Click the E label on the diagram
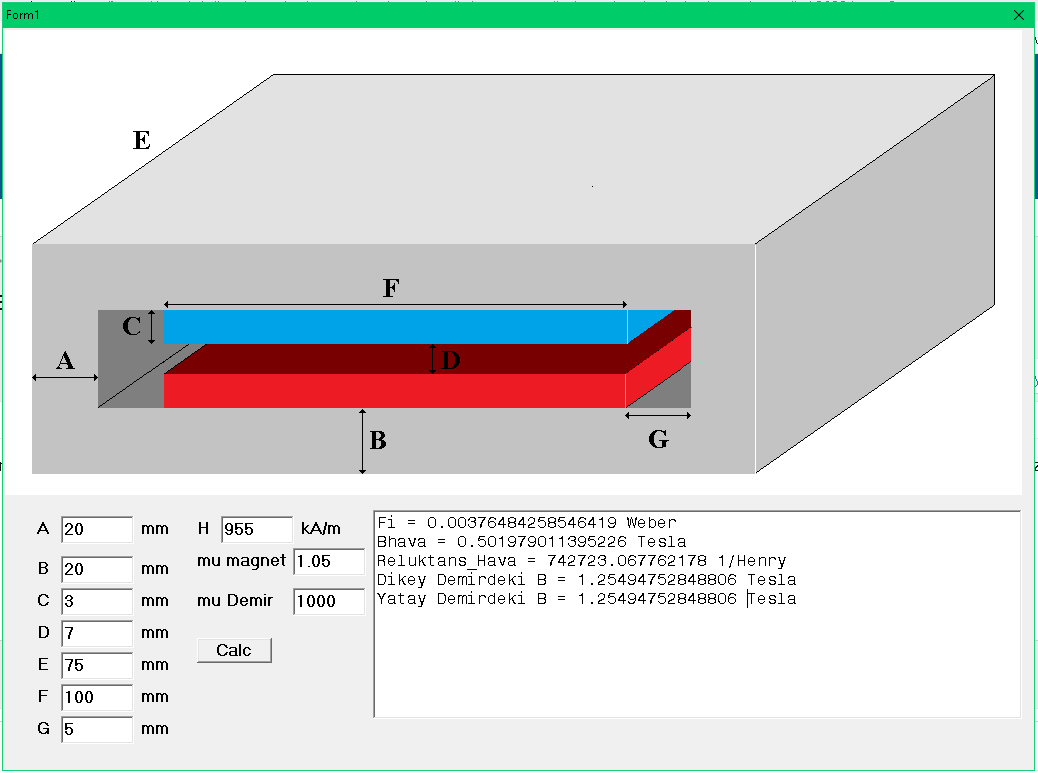 pos(142,141)
